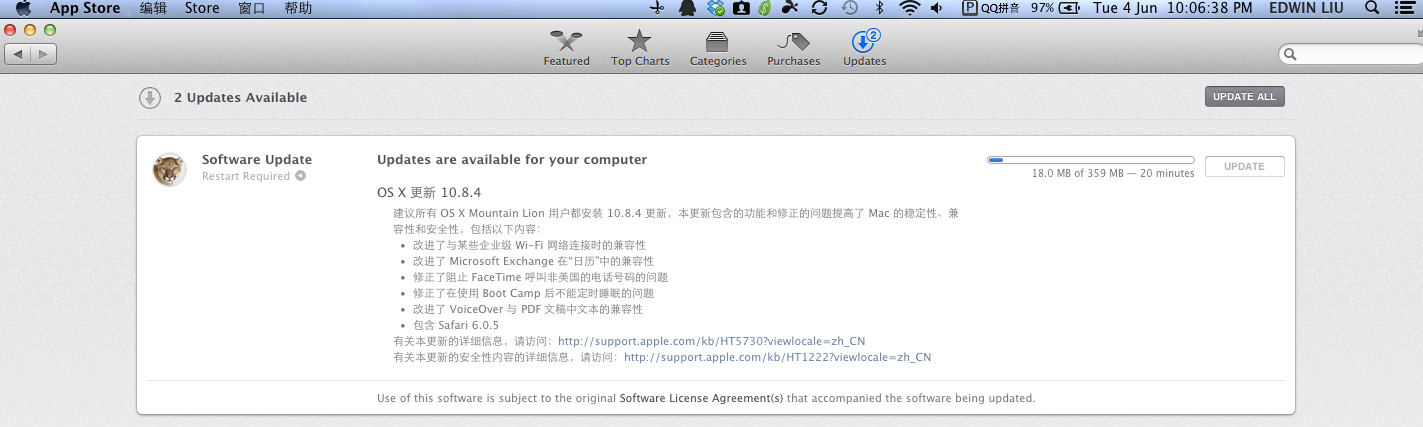This screenshot has height=427, width=1423.
Task: Click the Mountain Lion Software Update icon
Action: tap(169, 169)
